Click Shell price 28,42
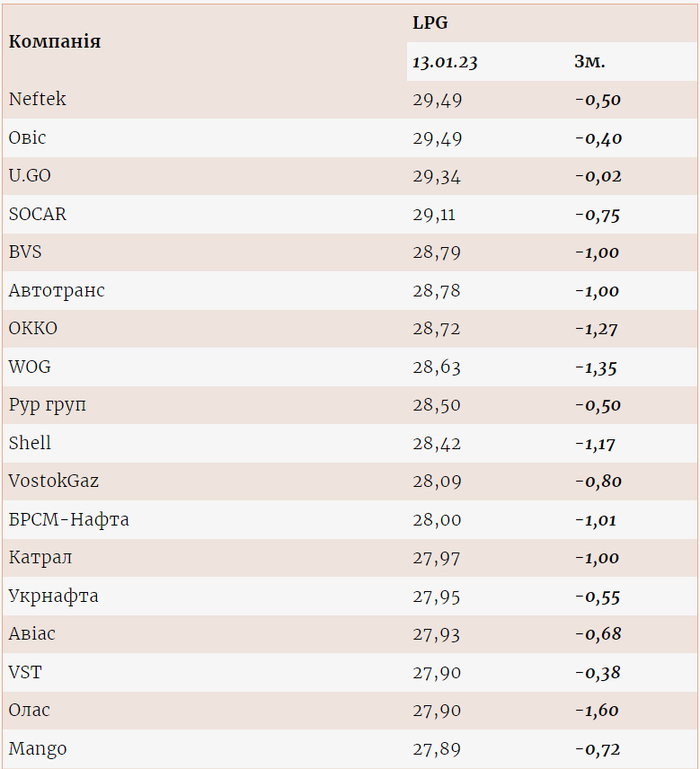 point(437,443)
